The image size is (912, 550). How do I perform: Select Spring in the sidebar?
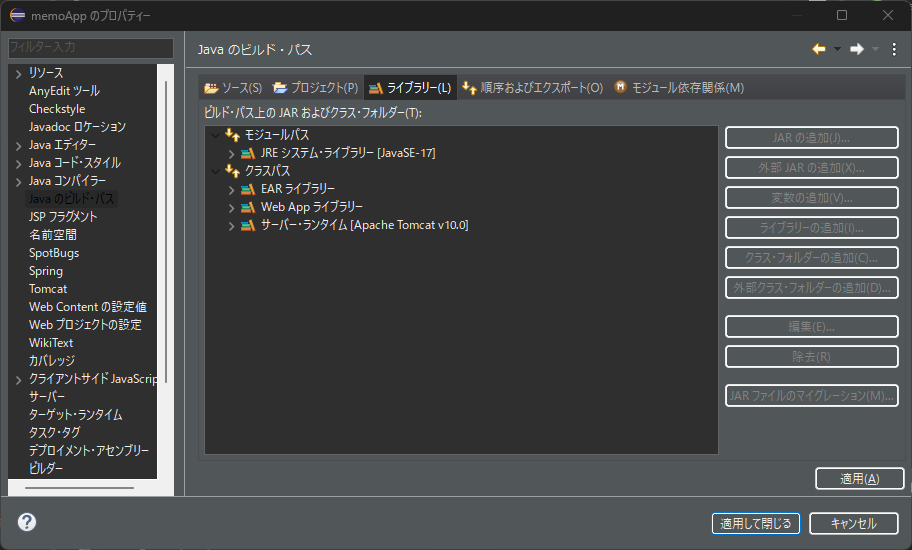click(x=46, y=271)
